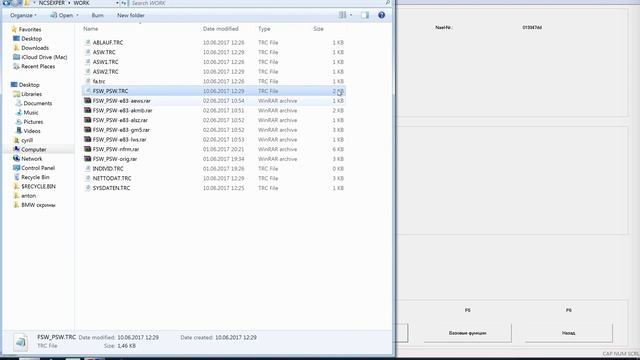
Task: Toggle the preview pane icon
Action: pos(364,16)
